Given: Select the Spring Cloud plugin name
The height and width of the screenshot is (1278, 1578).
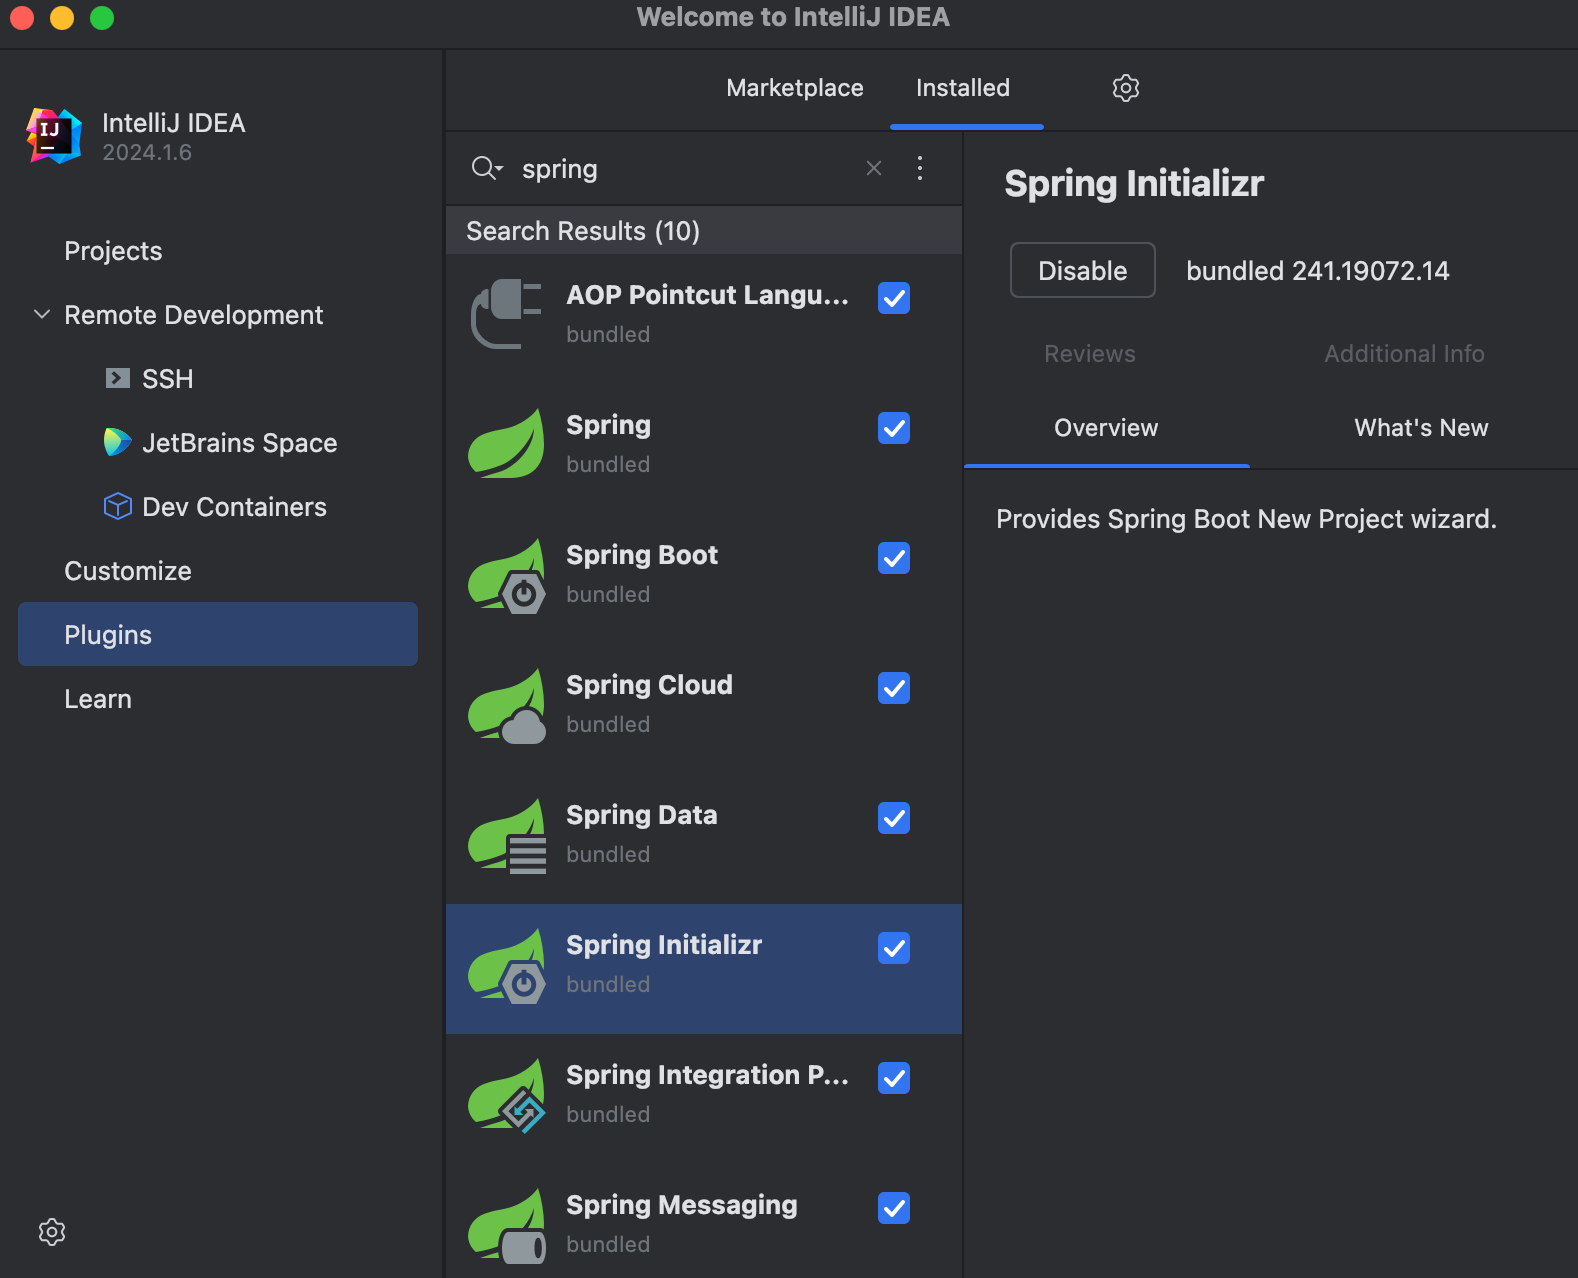Looking at the screenshot, I should tap(650, 685).
